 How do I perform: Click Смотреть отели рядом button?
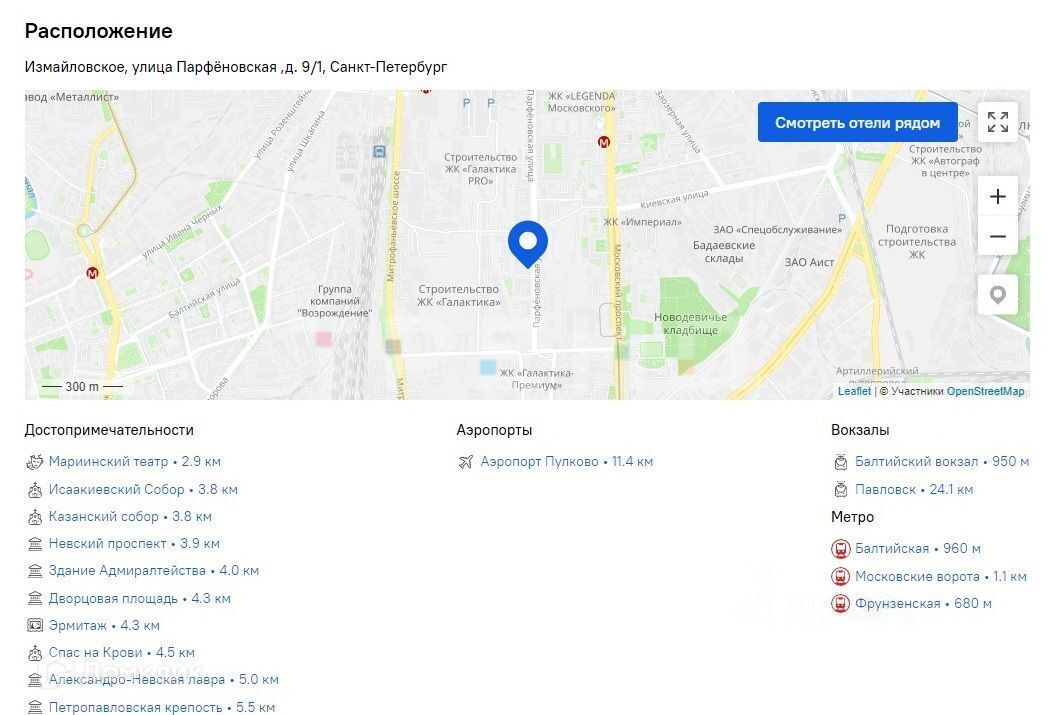pos(858,122)
